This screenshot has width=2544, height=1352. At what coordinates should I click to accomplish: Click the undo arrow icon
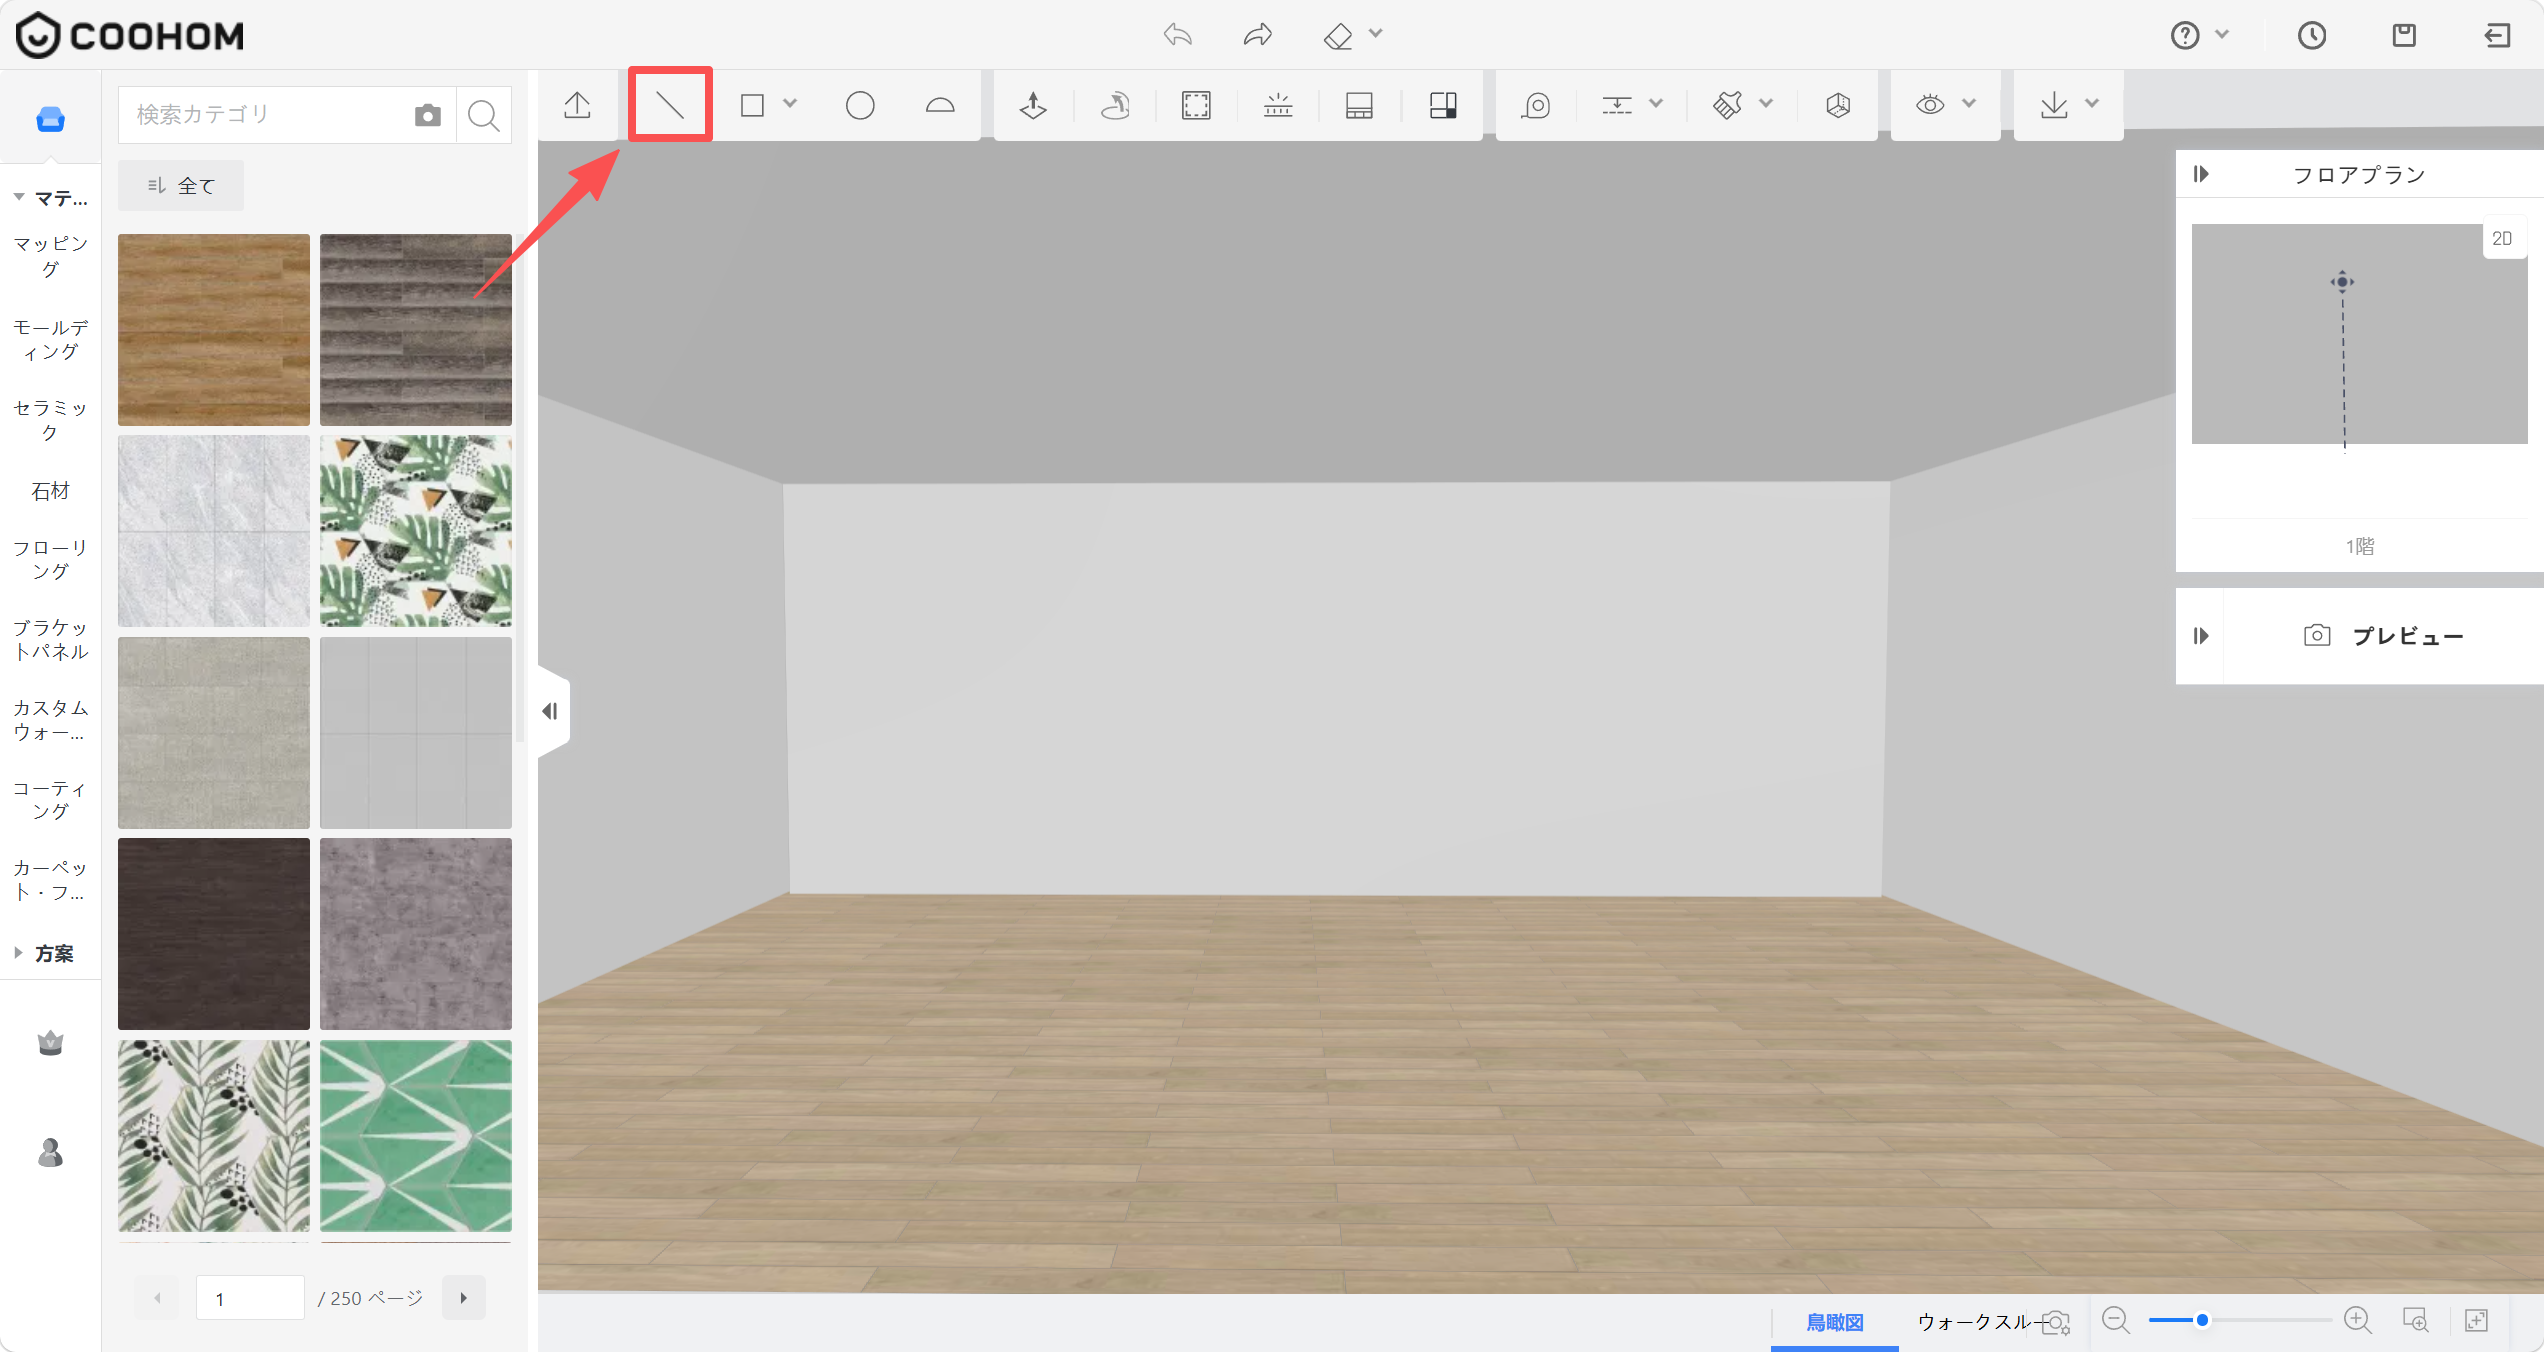[1178, 35]
